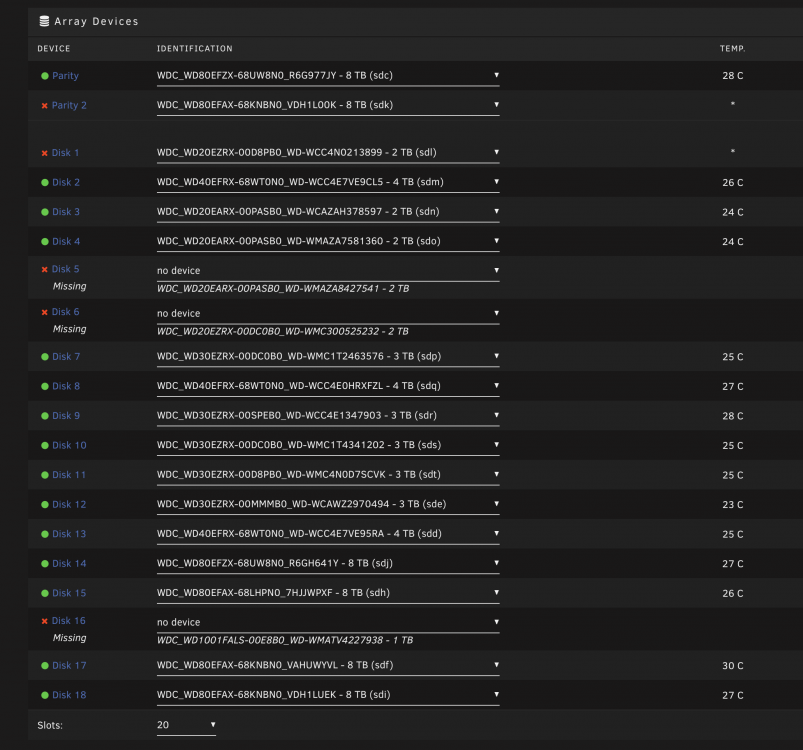Open the Disk 9 device dropdown (sdr)

[328, 416]
